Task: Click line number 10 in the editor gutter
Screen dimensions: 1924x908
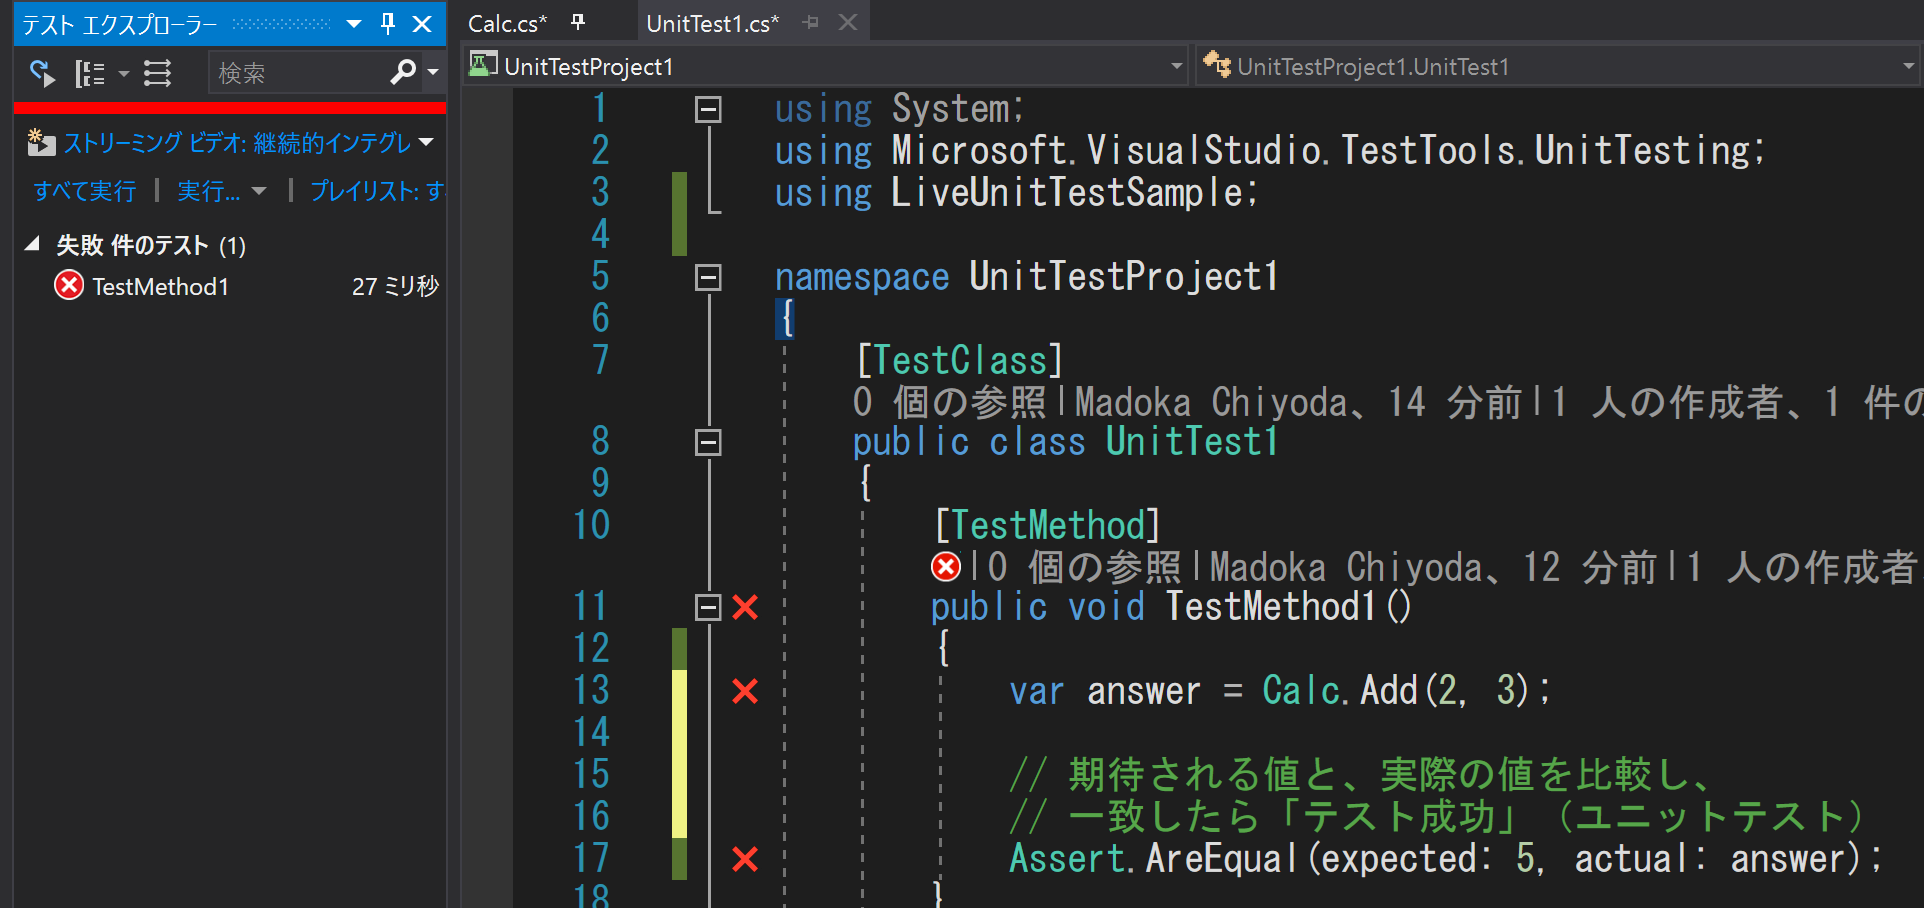Action: pos(592,525)
